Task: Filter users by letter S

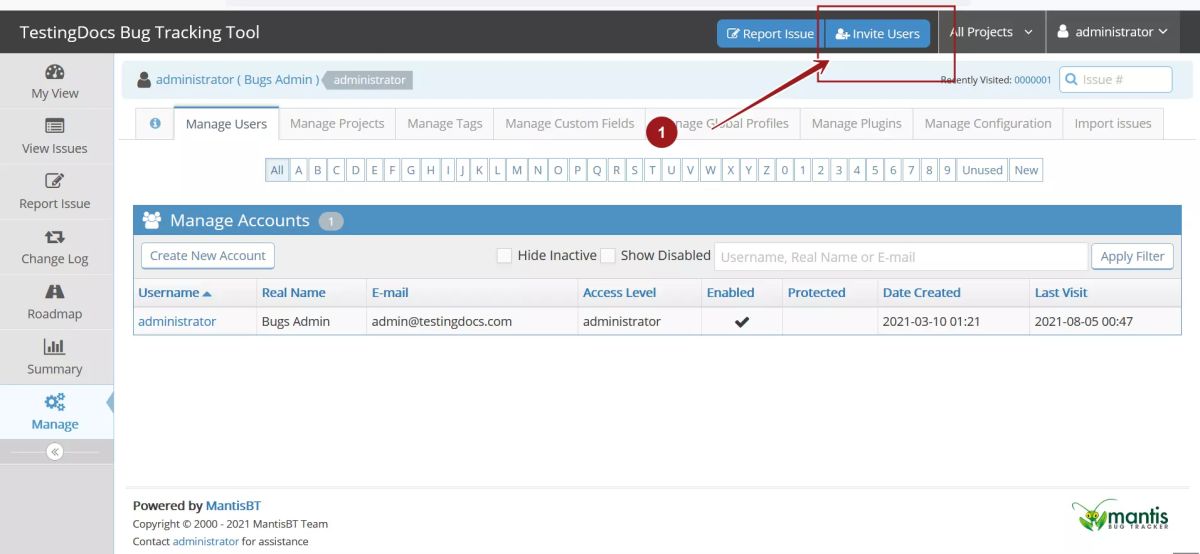Action: (634, 170)
